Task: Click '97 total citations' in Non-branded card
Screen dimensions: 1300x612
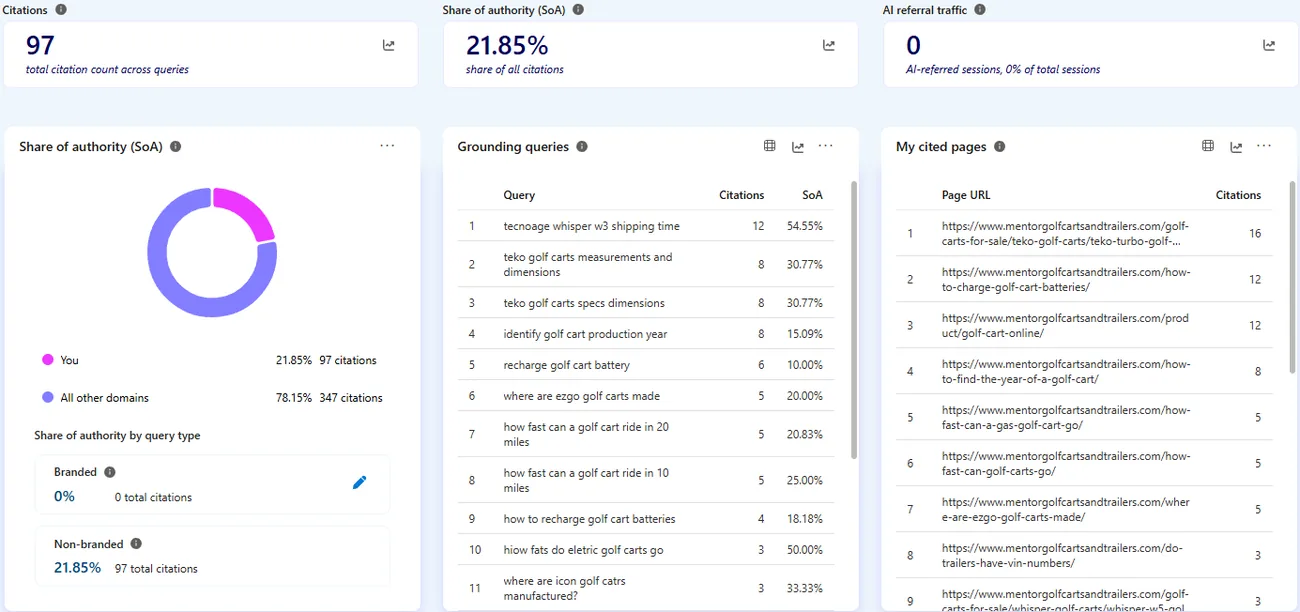Action: coord(156,568)
